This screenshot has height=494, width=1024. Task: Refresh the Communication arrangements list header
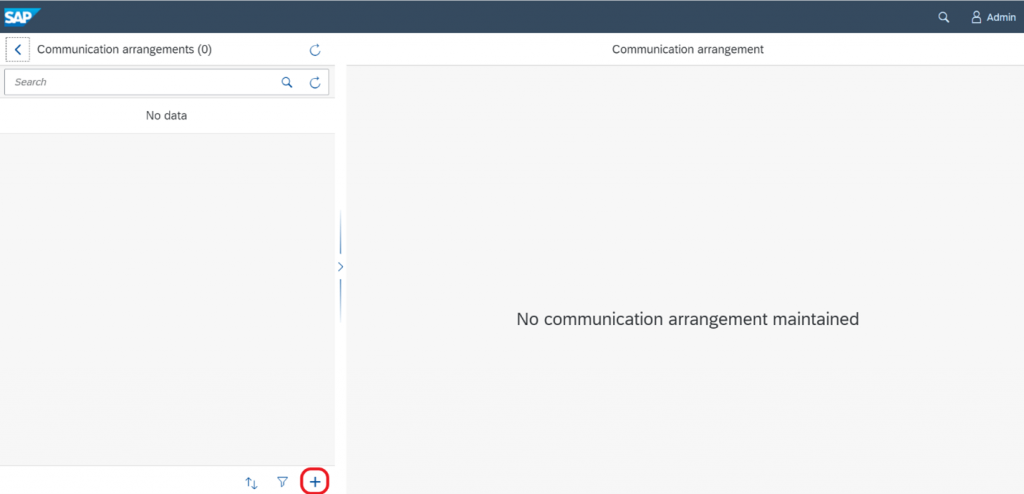pos(315,50)
